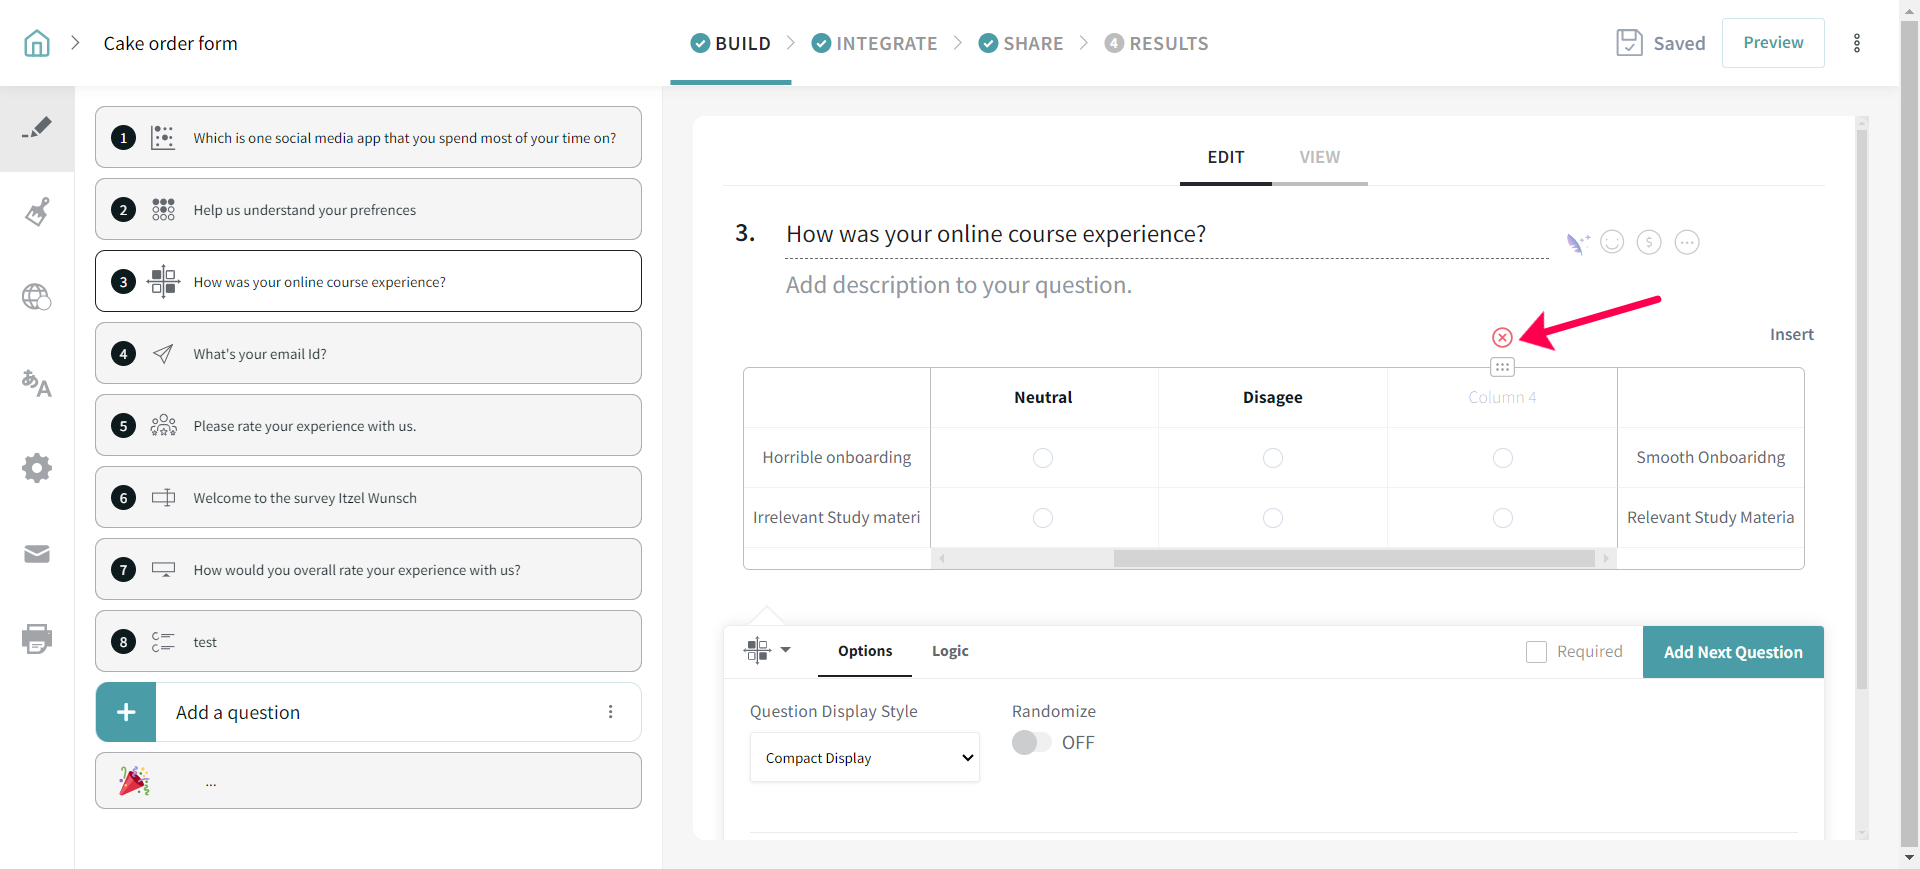Expand the question type dropdown arrow
The width and height of the screenshot is (1920, 869).
[785, 650]
